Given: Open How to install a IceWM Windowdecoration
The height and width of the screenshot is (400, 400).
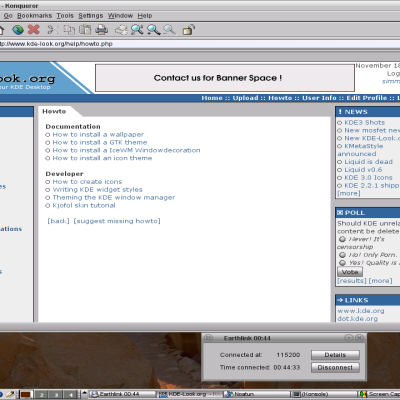Looking at the screenshot, I should (126, 150).
